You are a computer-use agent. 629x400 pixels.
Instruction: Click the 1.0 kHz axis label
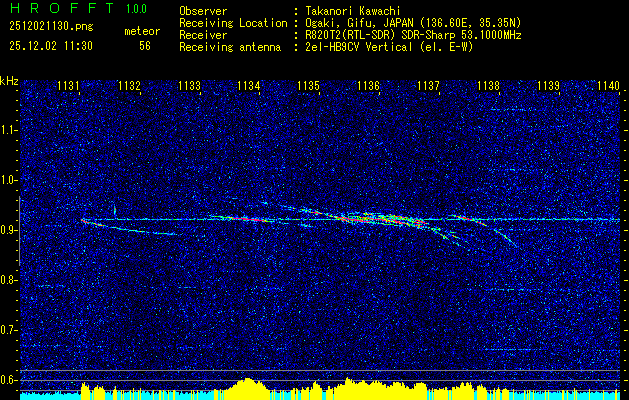pyautogui.click(x=7, y=180)
